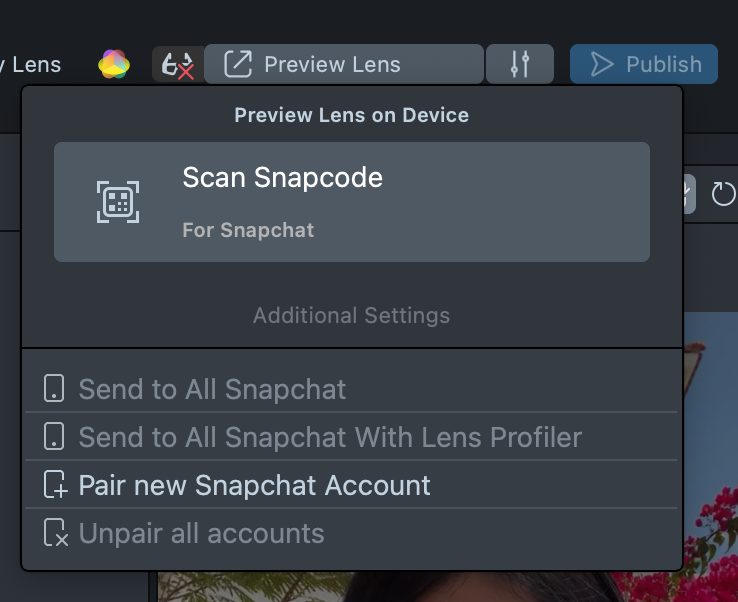This screenshot has height=602, width=738.
Task: Select the Scan Snapcode option
Action: [352, 202]
